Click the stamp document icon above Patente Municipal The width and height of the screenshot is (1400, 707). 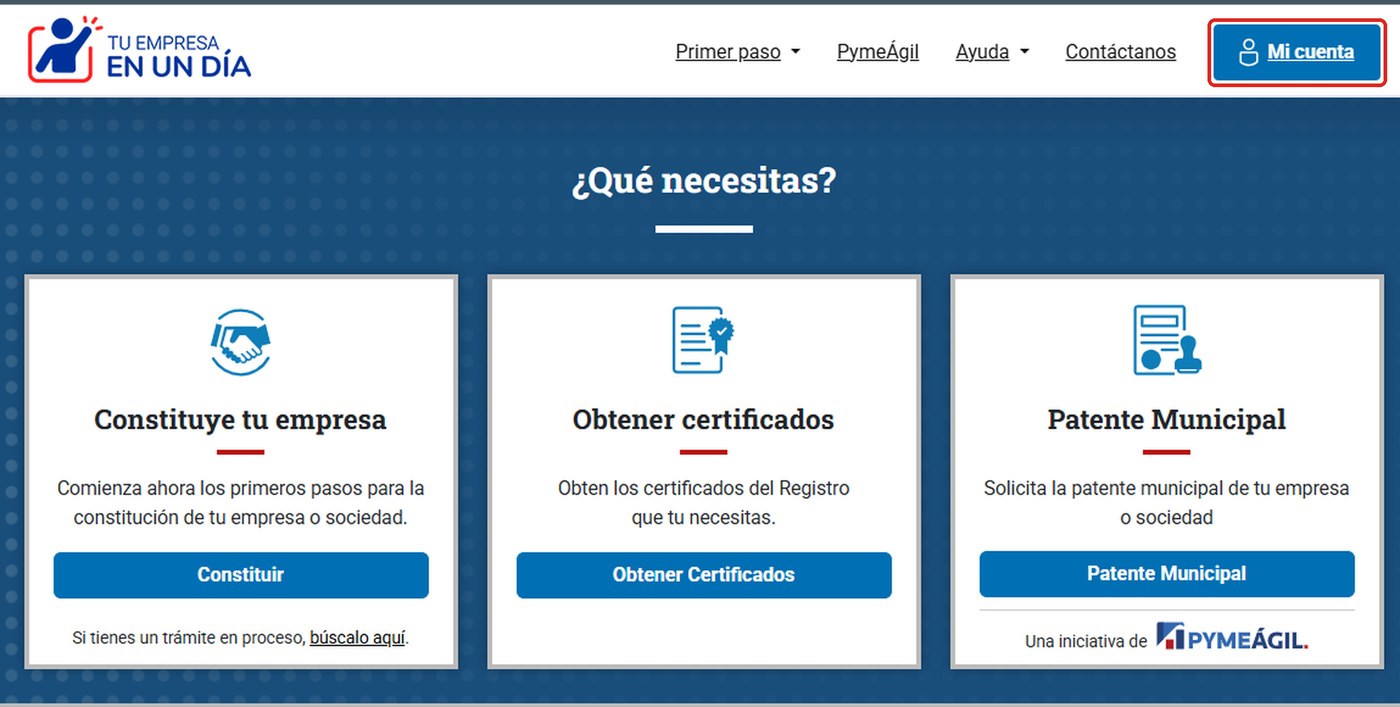1167,340
